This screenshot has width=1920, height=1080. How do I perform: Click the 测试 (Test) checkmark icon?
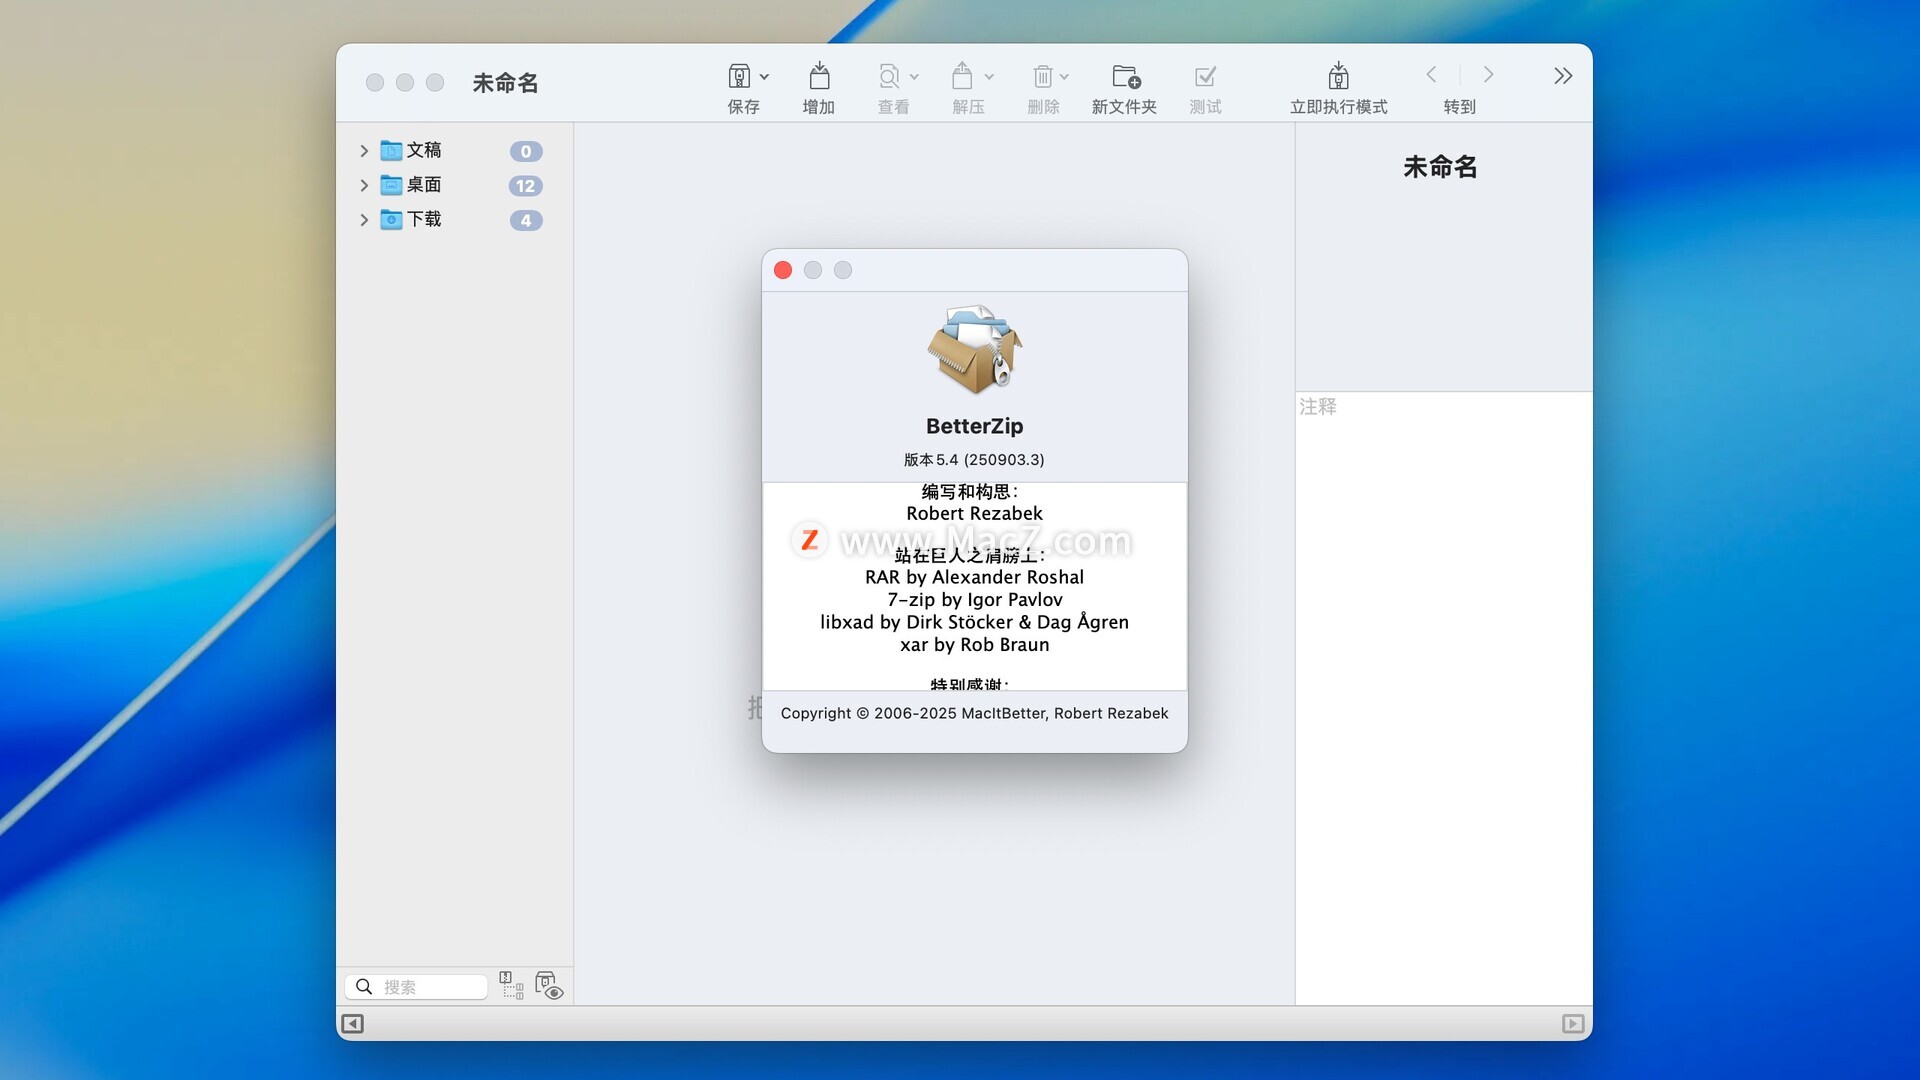tap(1206, 77)
